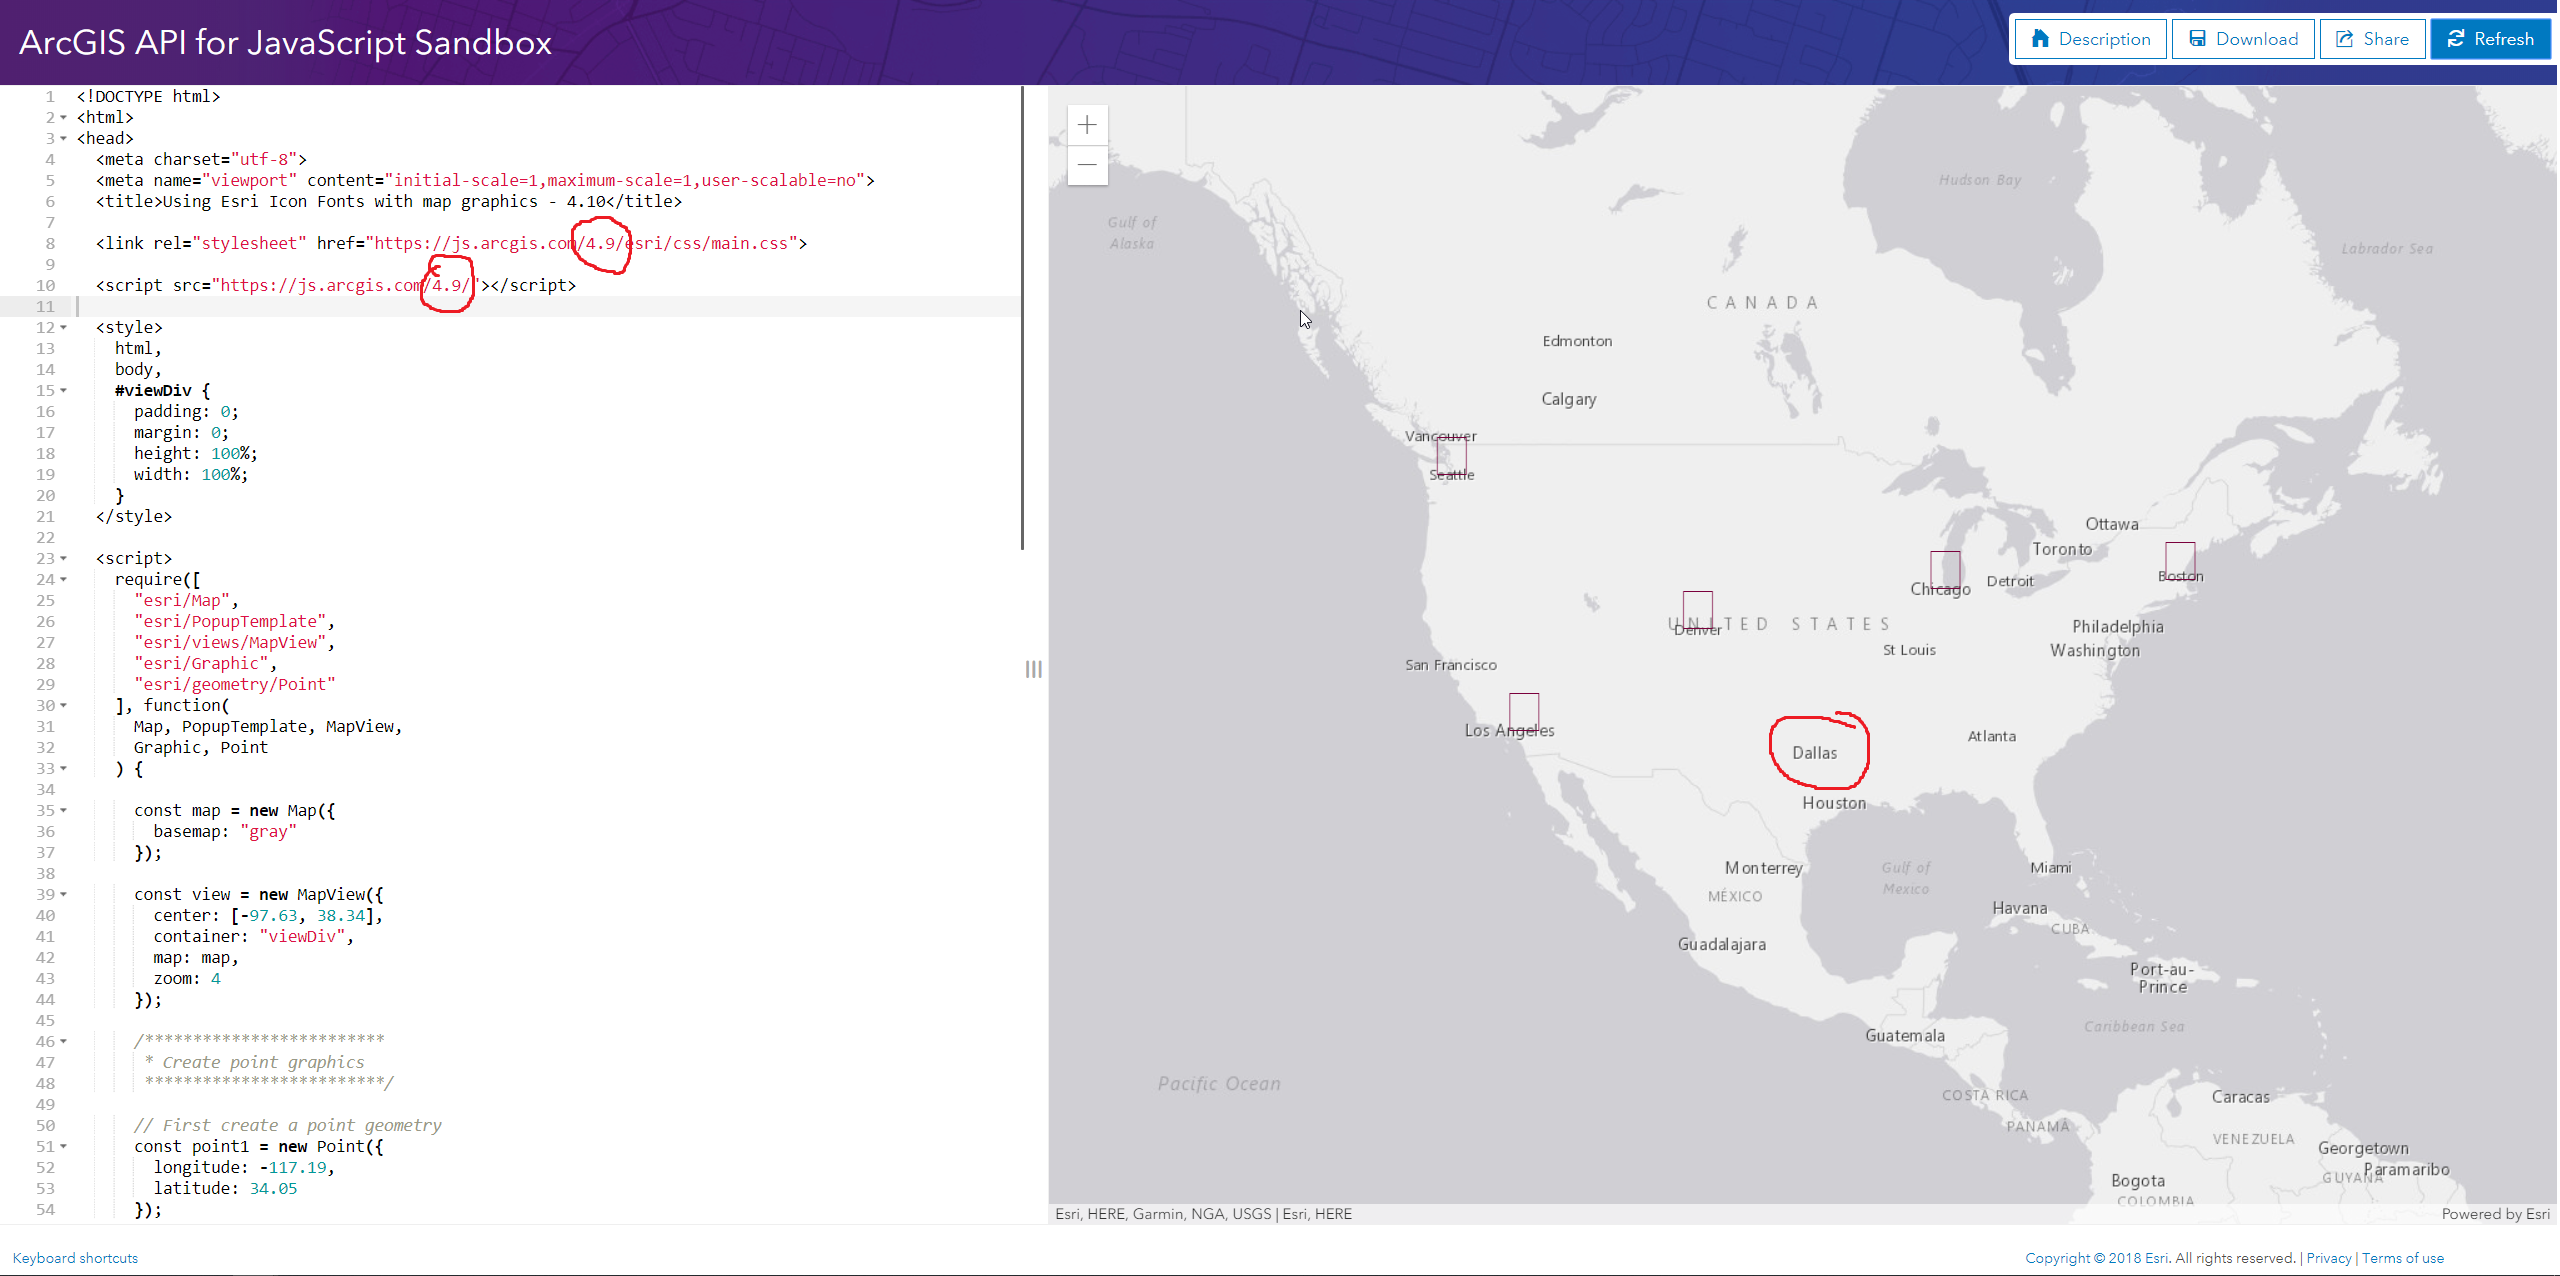
Task: Collapse the function fold on line 30
Action: pos(63,706)
